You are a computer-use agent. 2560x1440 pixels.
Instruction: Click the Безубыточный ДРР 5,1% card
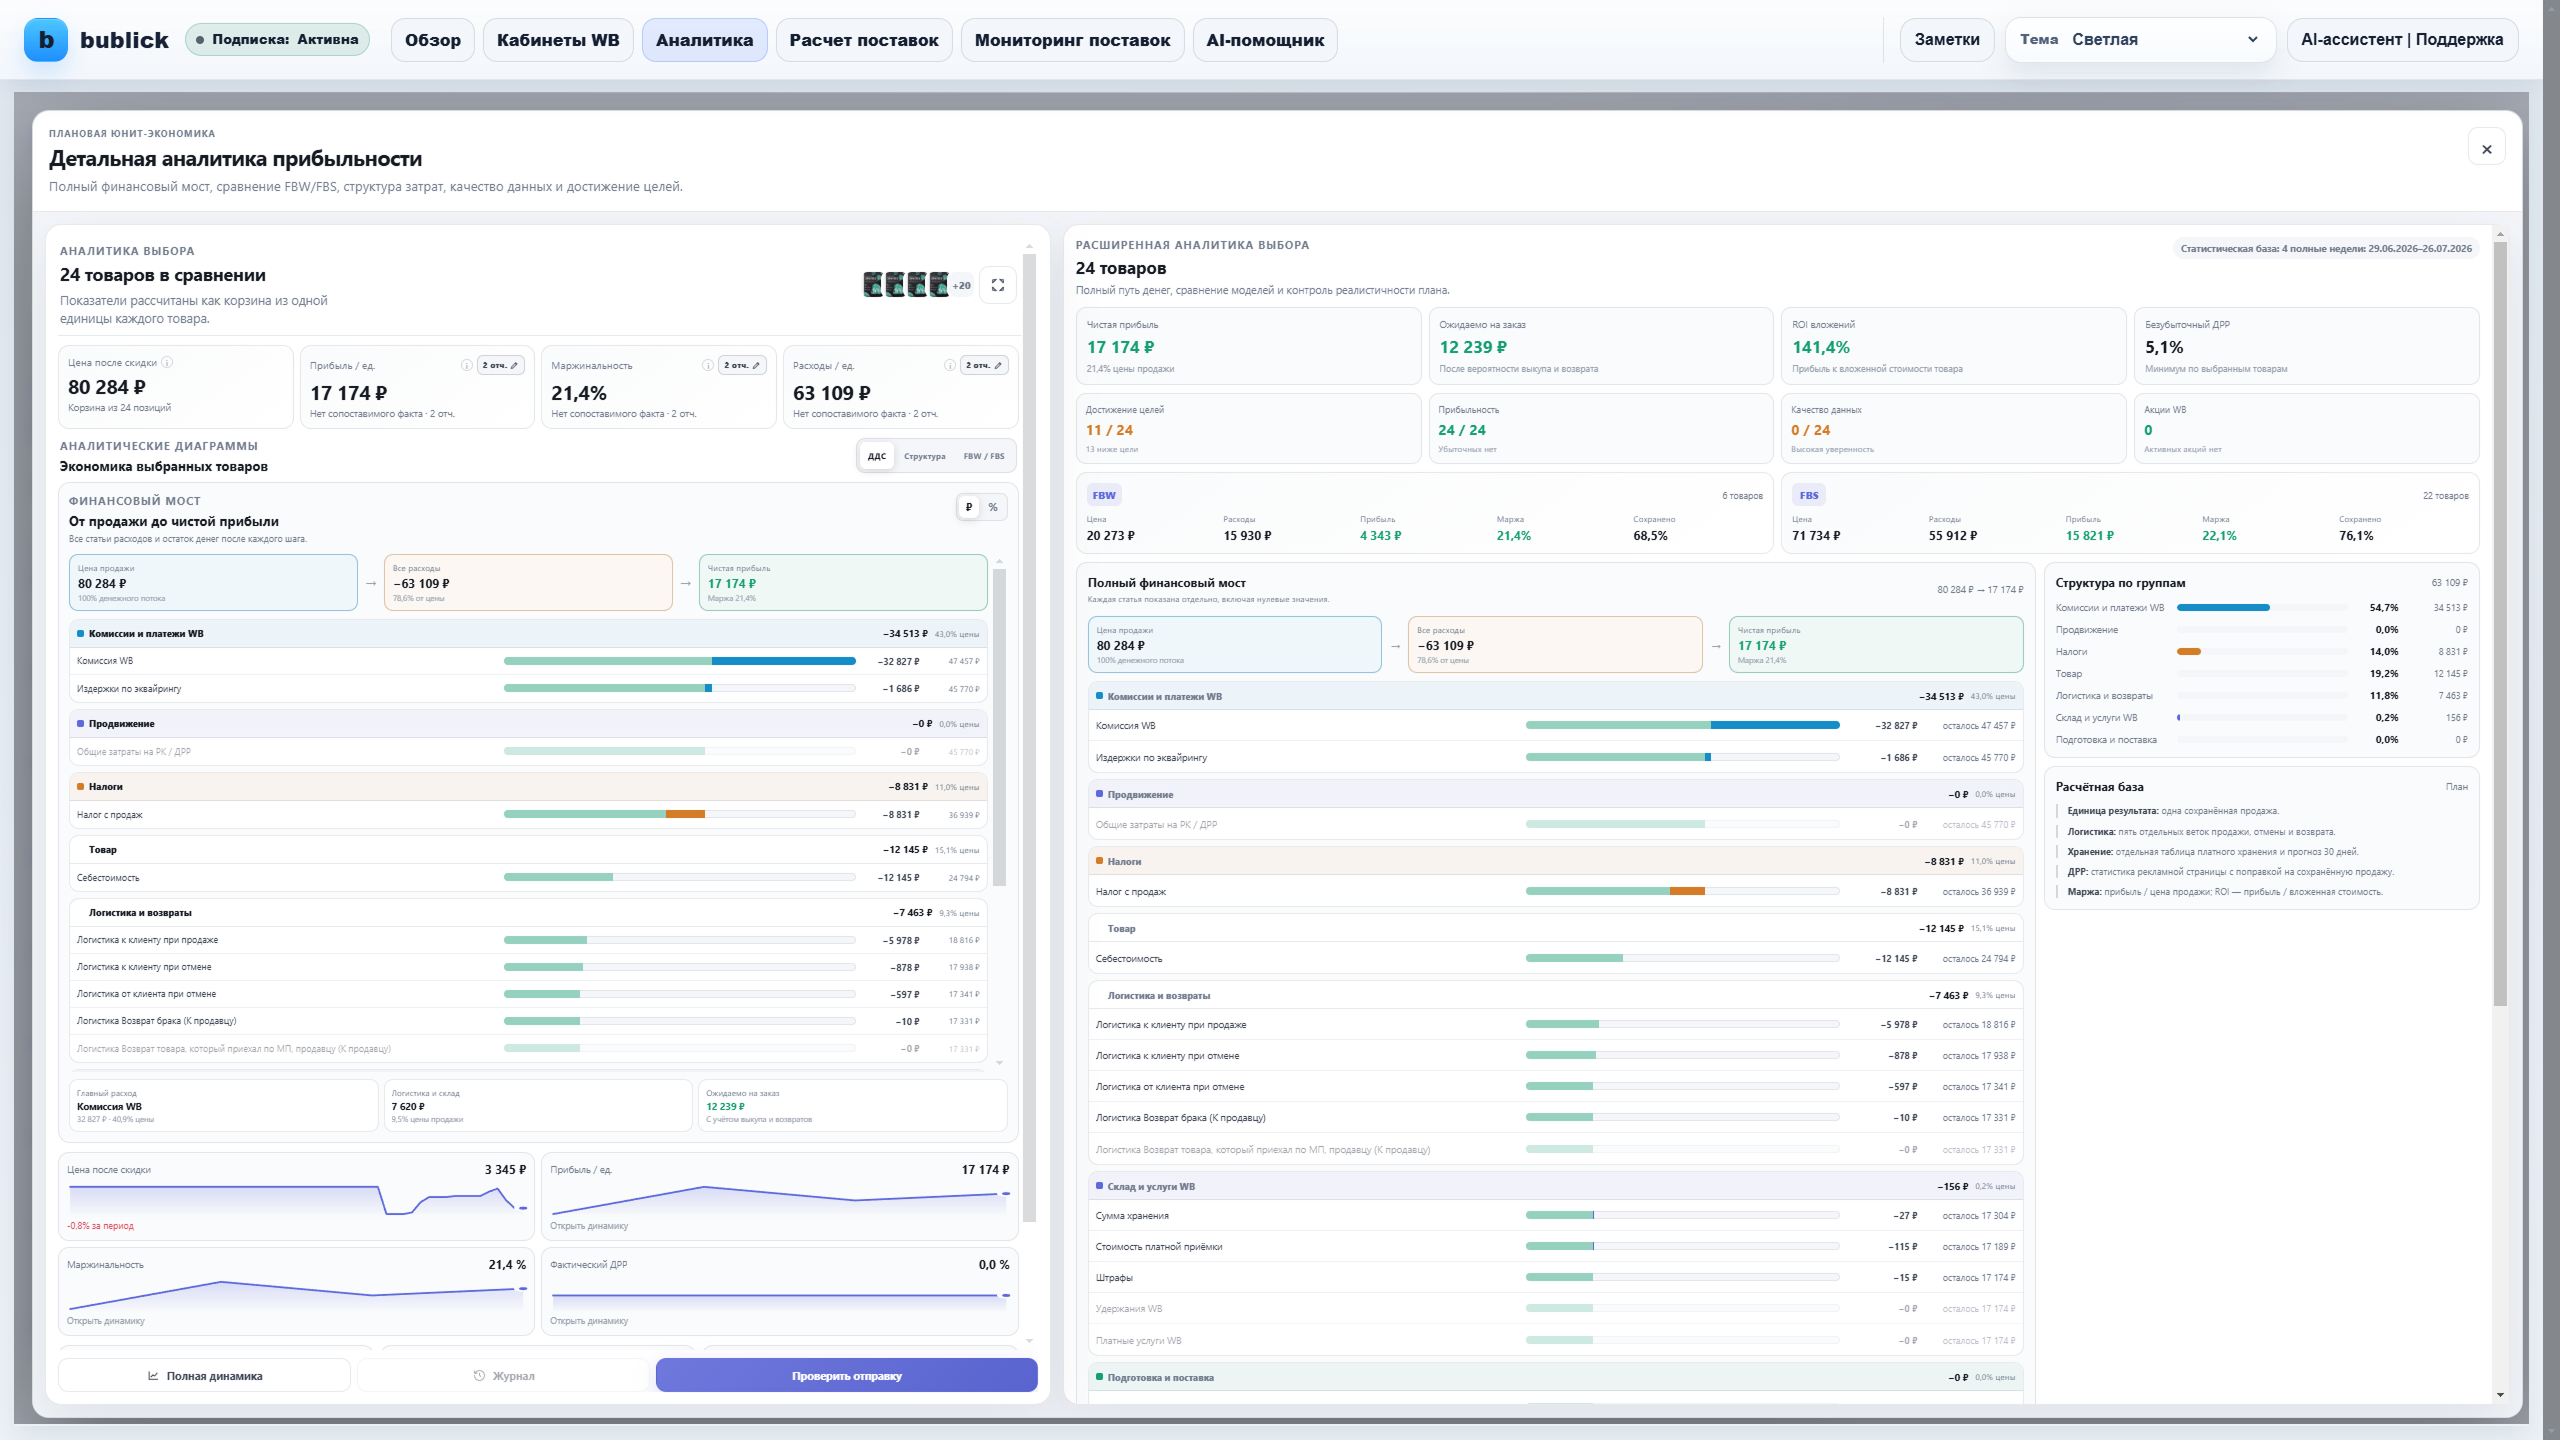[2306, 346]
